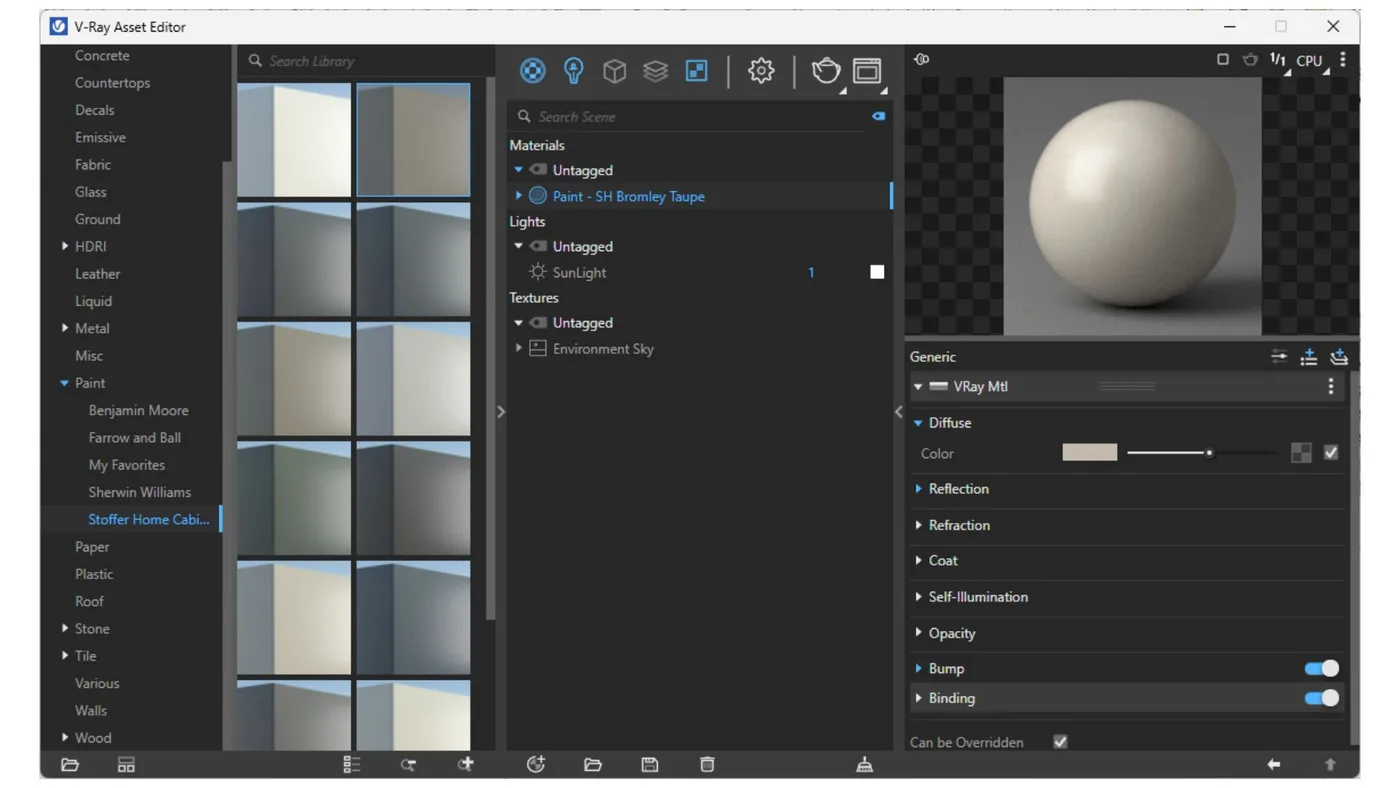
Task: Switch to the Lights asset category
Action: [x=573, y=71]
